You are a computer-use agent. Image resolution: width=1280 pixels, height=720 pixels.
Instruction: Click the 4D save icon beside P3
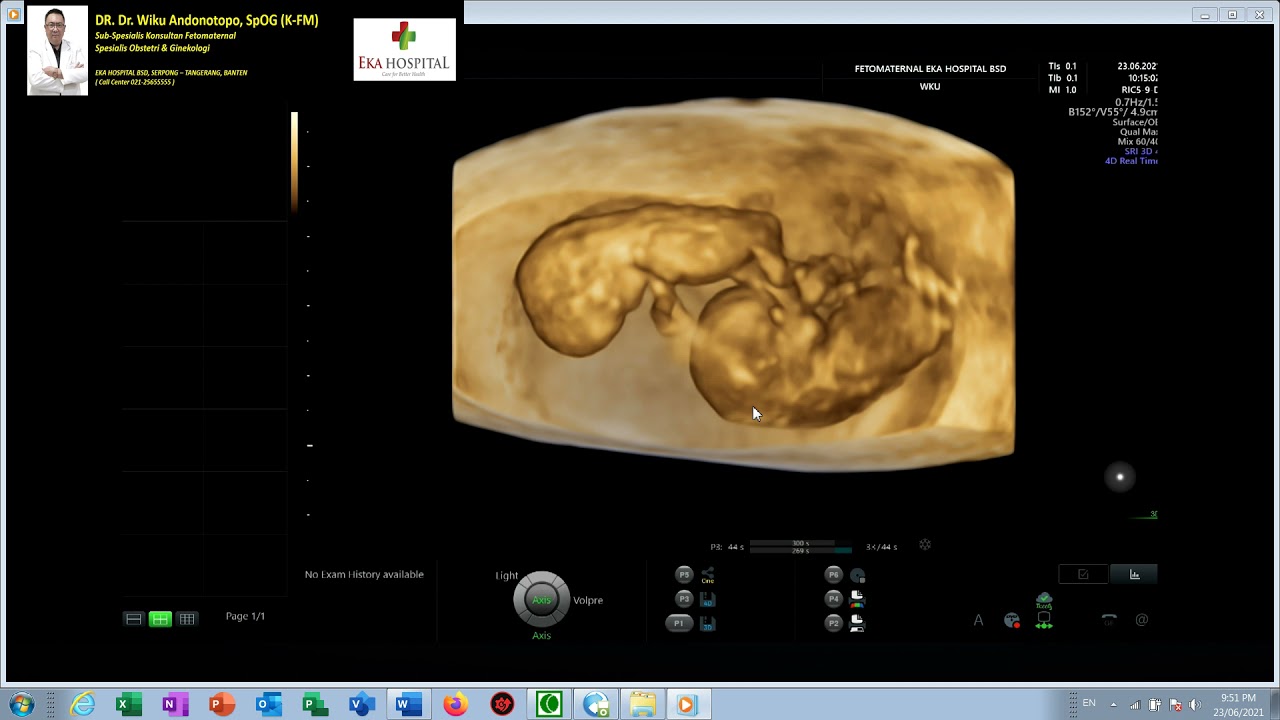(x=708, y=599)
